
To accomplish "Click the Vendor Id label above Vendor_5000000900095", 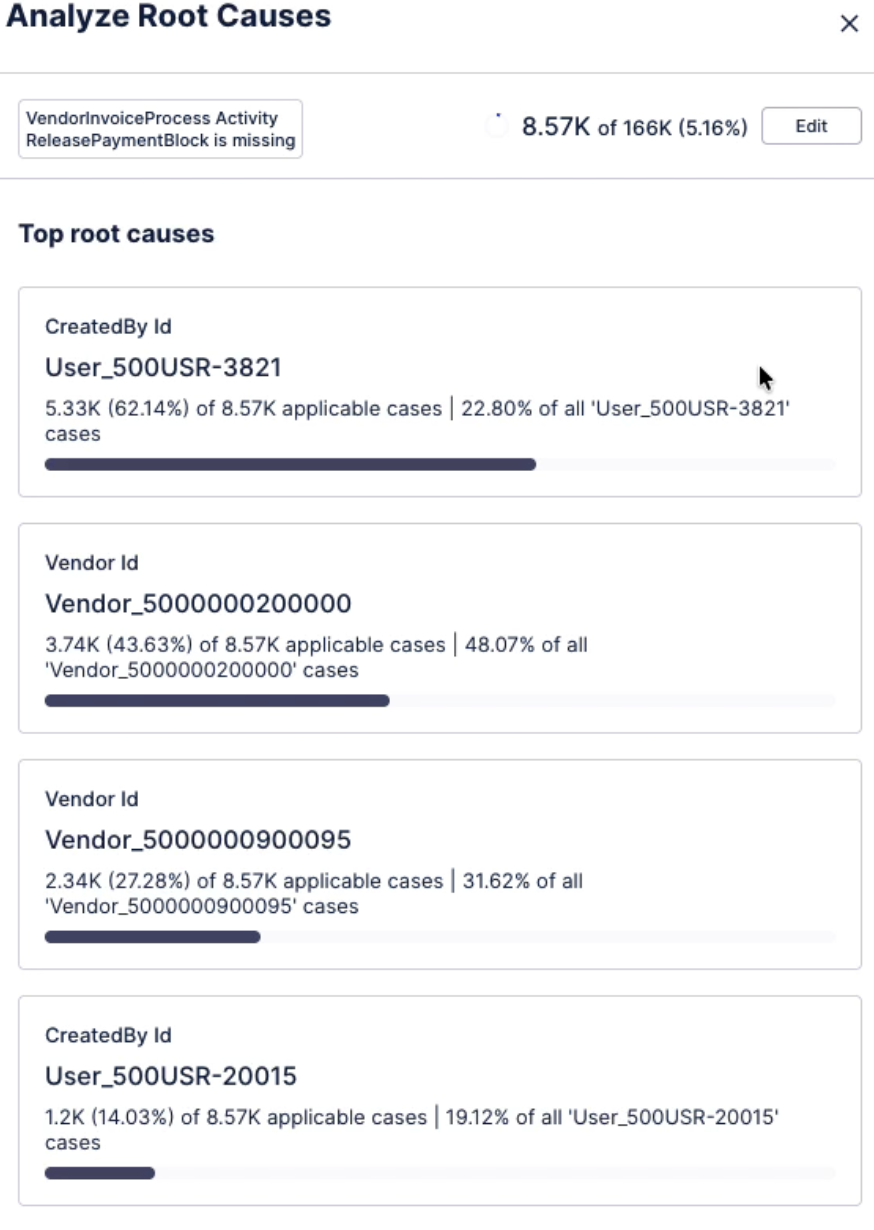I will tap(92, 799).
